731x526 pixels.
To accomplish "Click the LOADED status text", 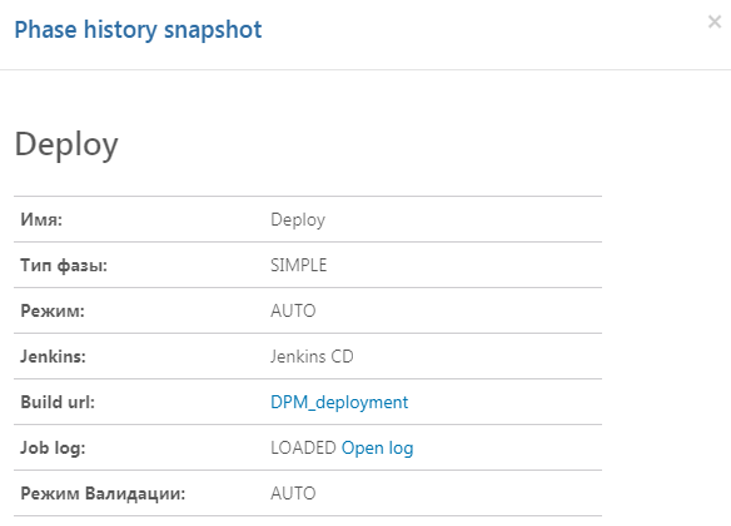I will pyautogui.click(x=303, y=448).
